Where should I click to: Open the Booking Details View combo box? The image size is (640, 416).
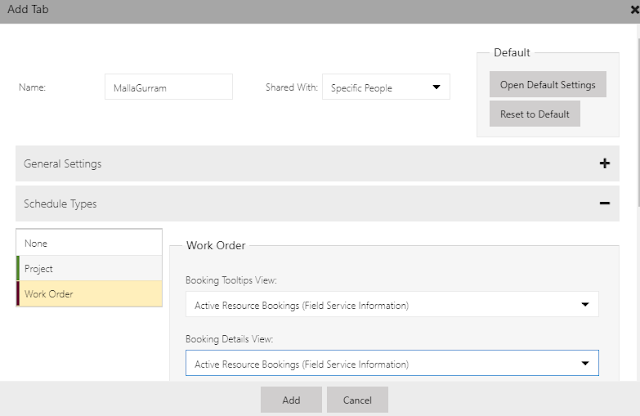pyautogui.click(x=392, y=363)
